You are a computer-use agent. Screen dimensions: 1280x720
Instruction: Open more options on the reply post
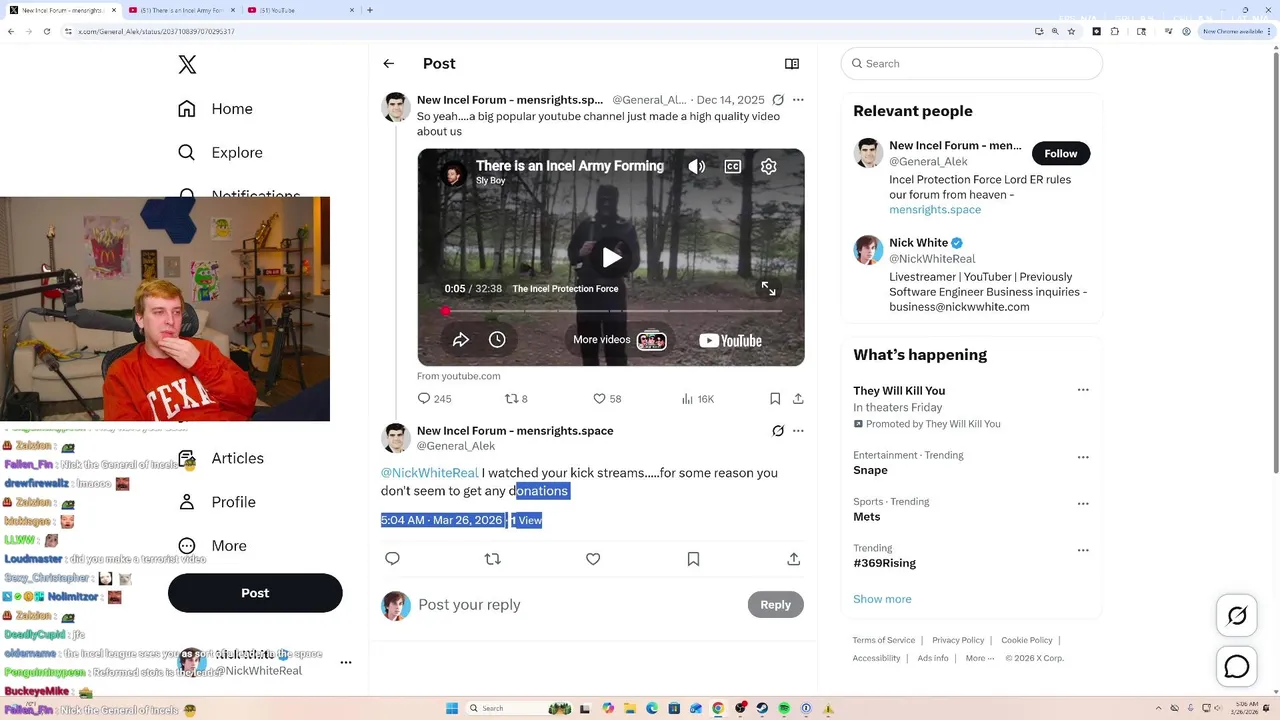click(798, 431)
